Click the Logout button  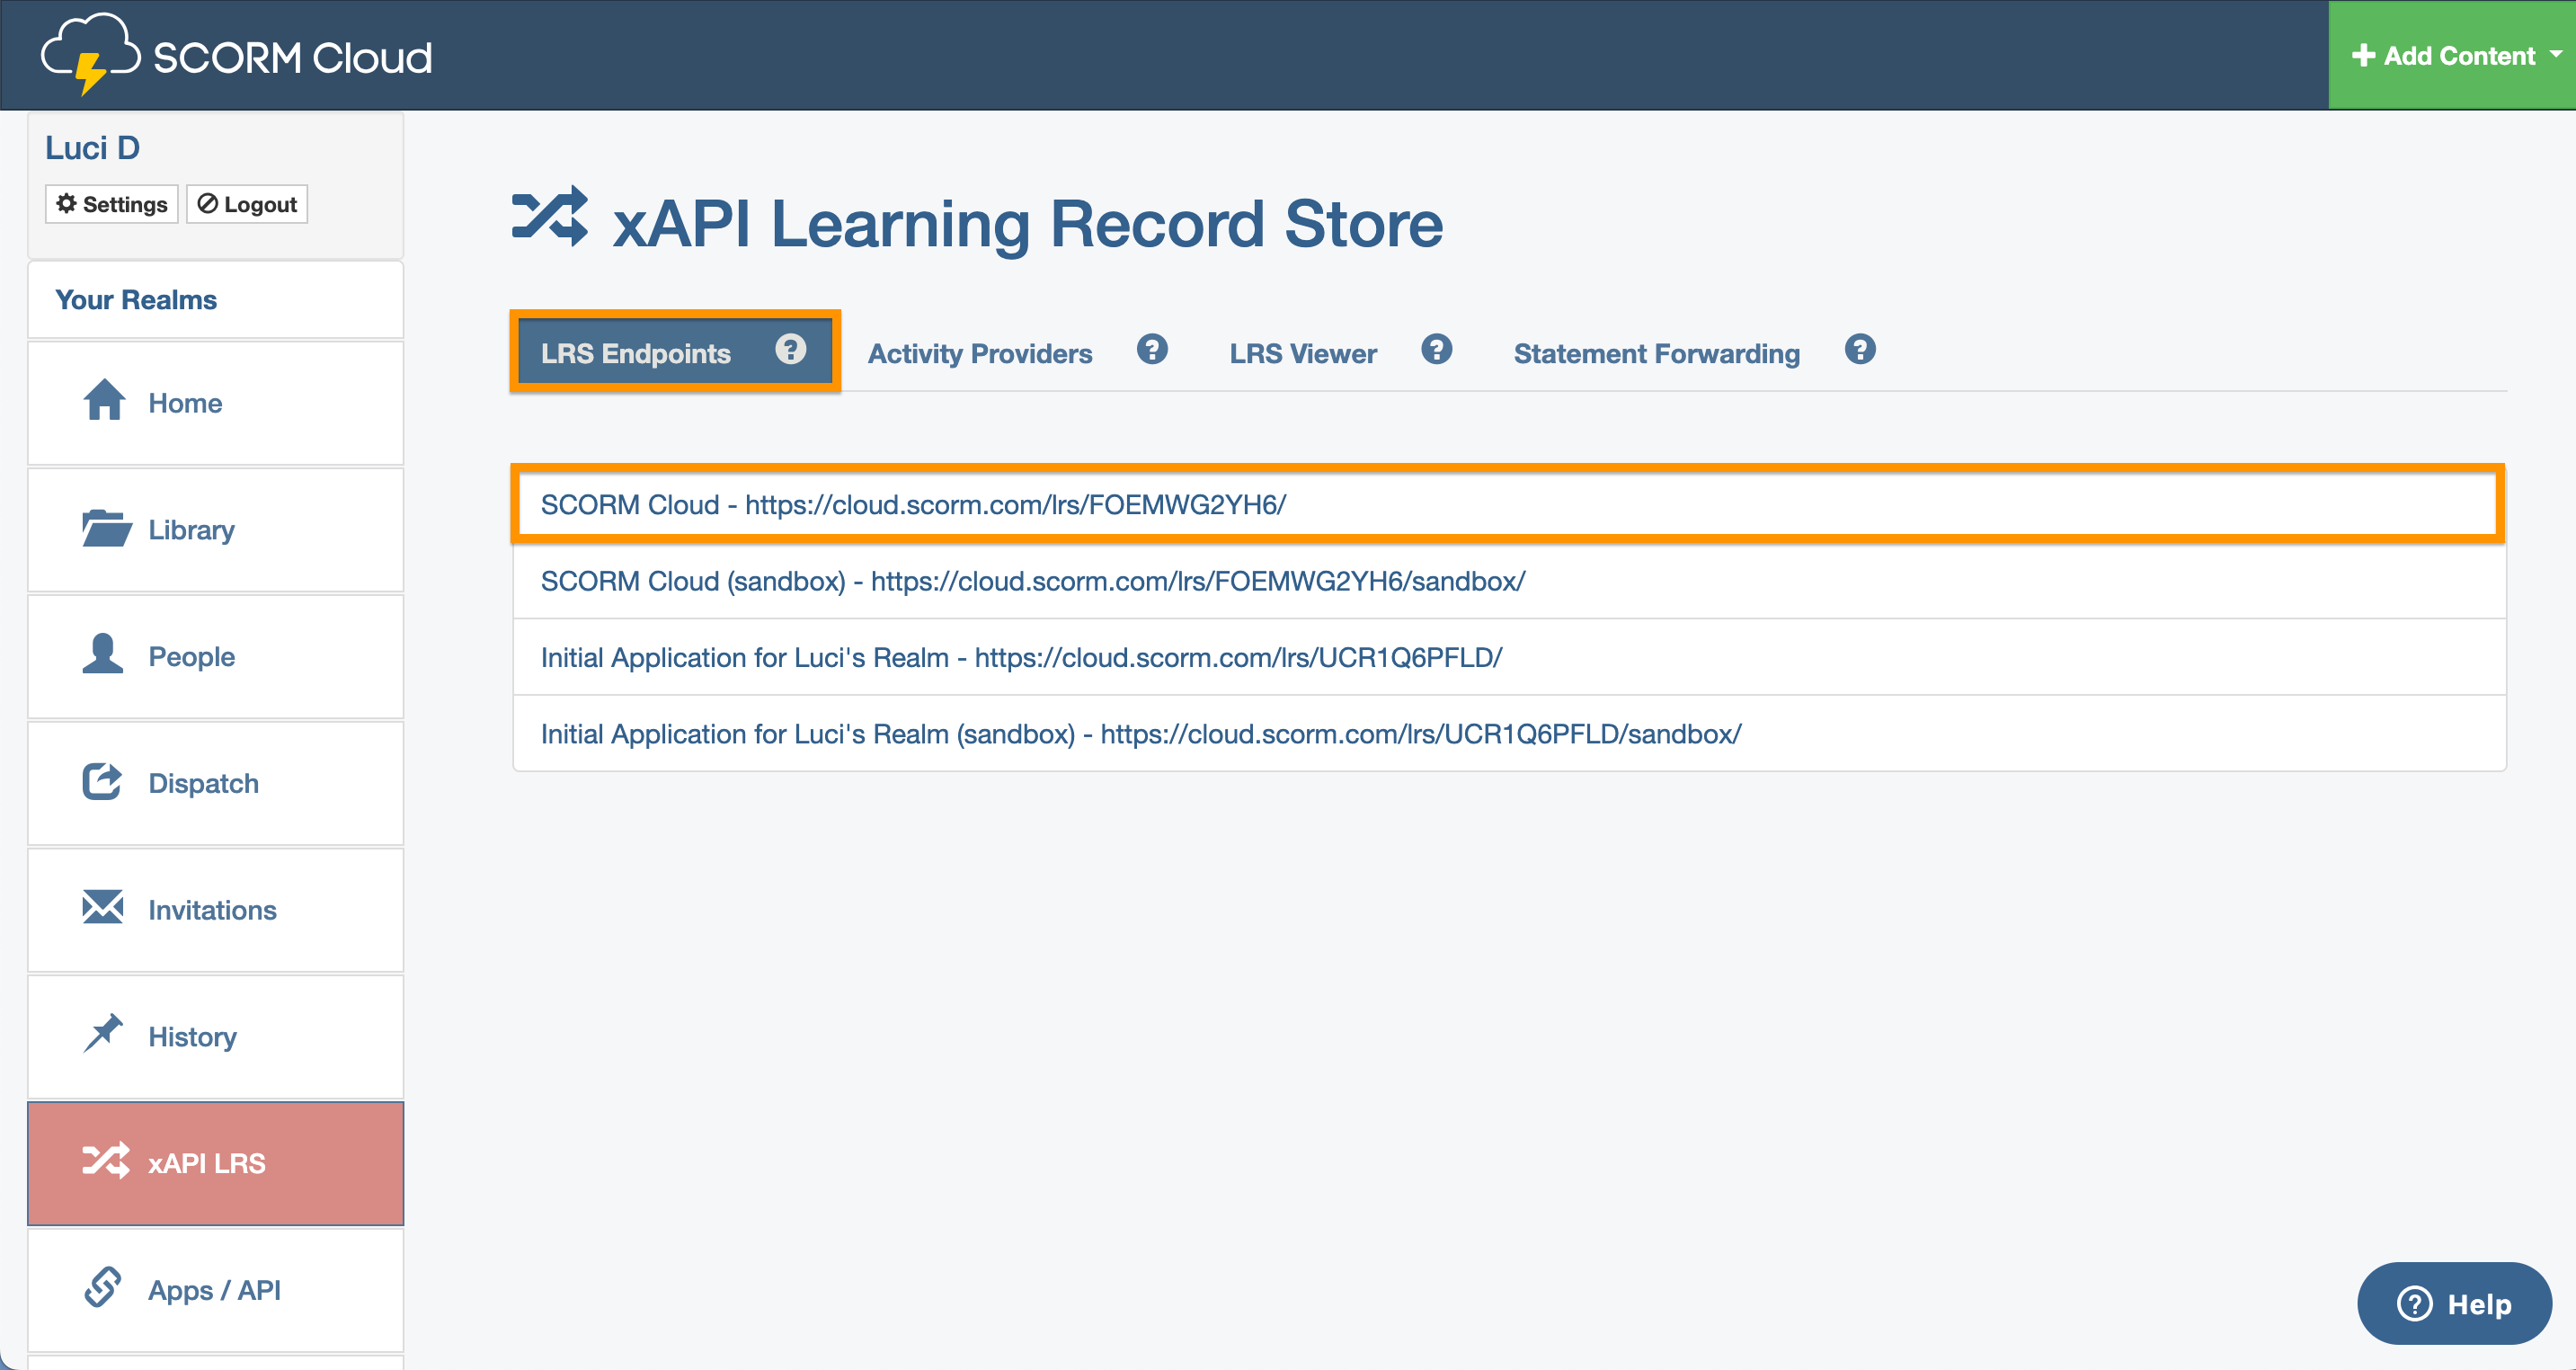246,203
